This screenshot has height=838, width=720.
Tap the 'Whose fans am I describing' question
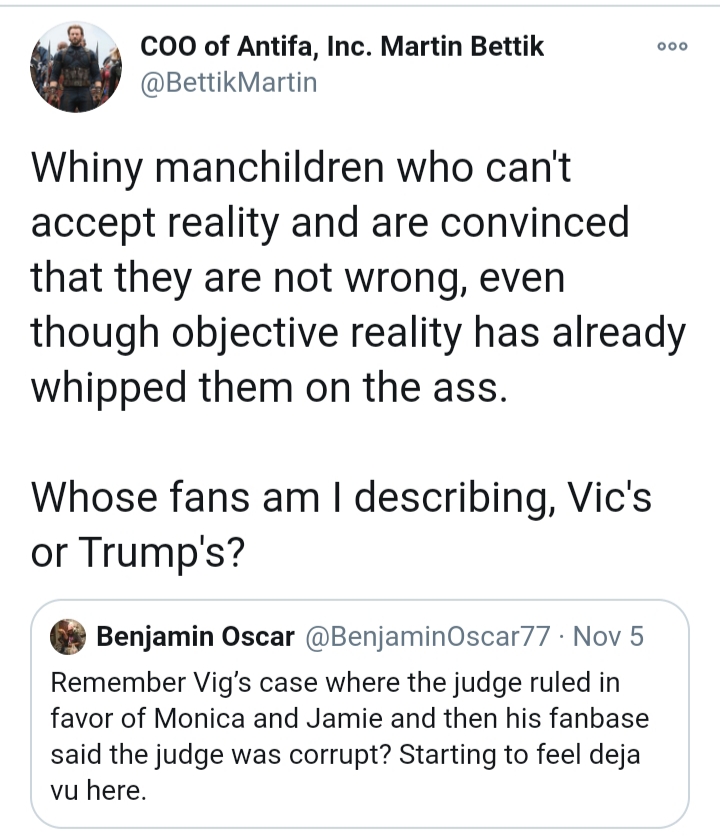(x=341, y=498)
